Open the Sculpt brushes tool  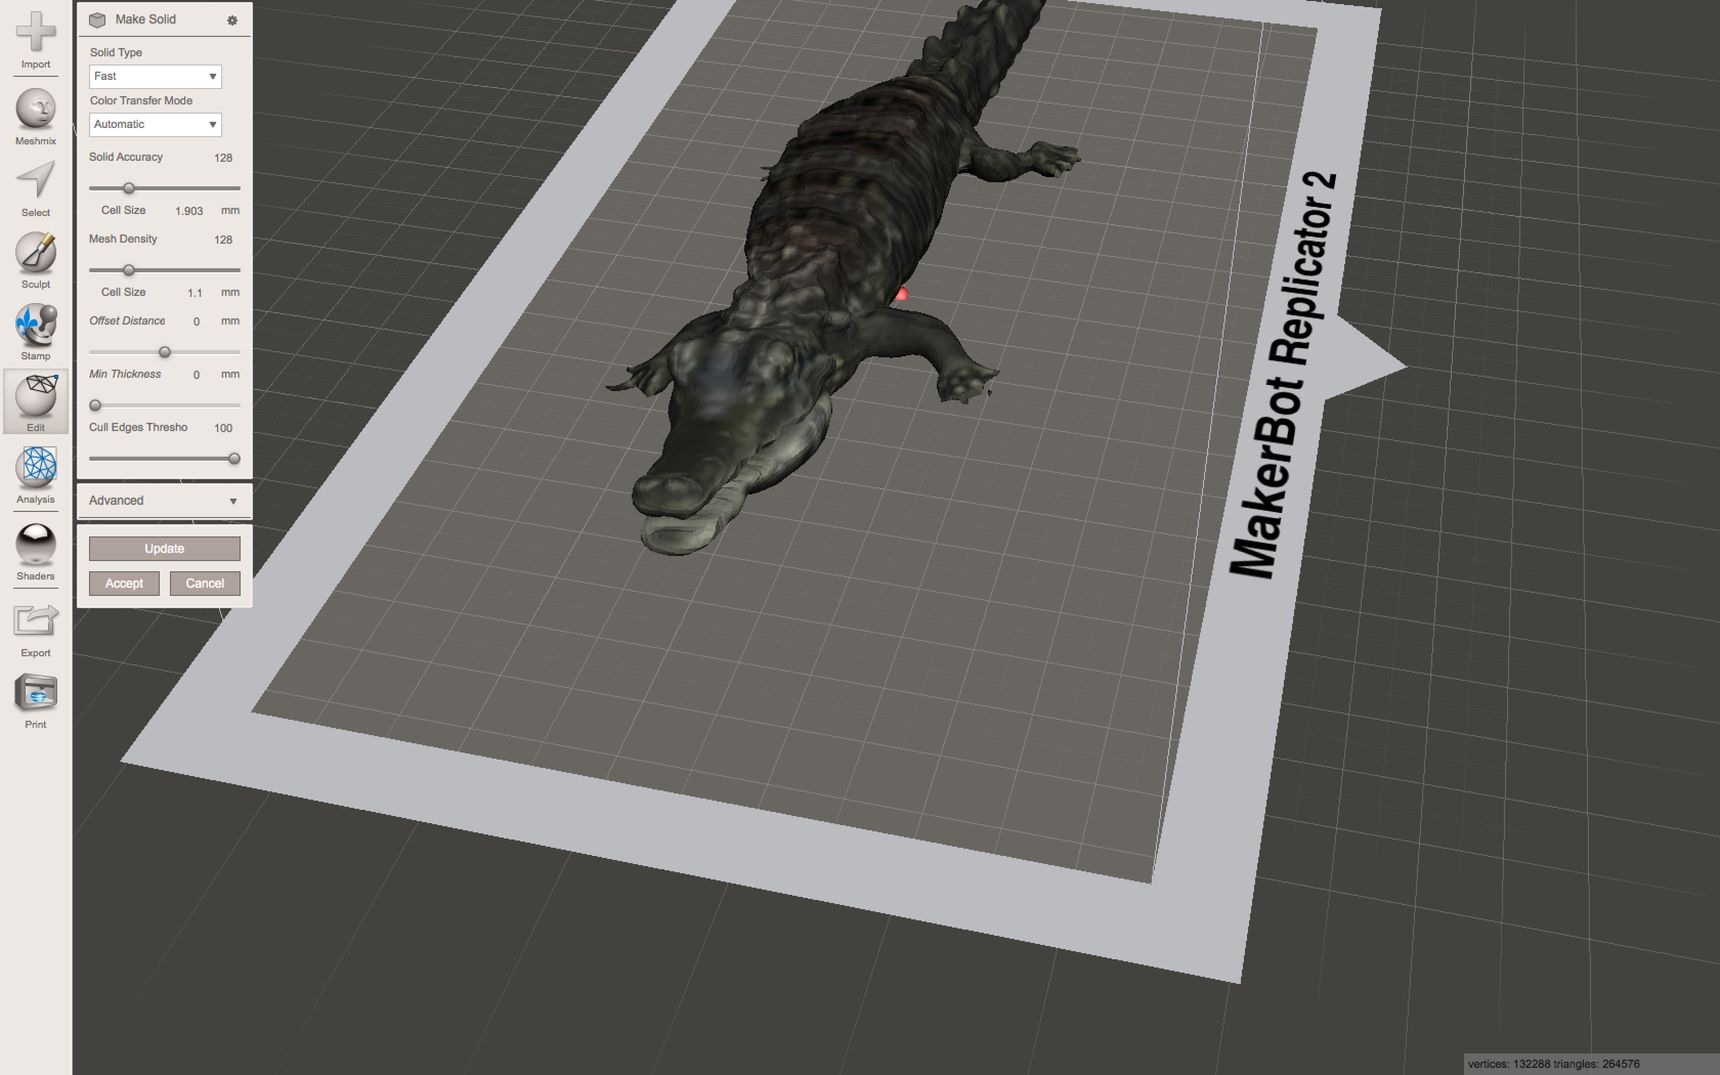pos(35,260)
